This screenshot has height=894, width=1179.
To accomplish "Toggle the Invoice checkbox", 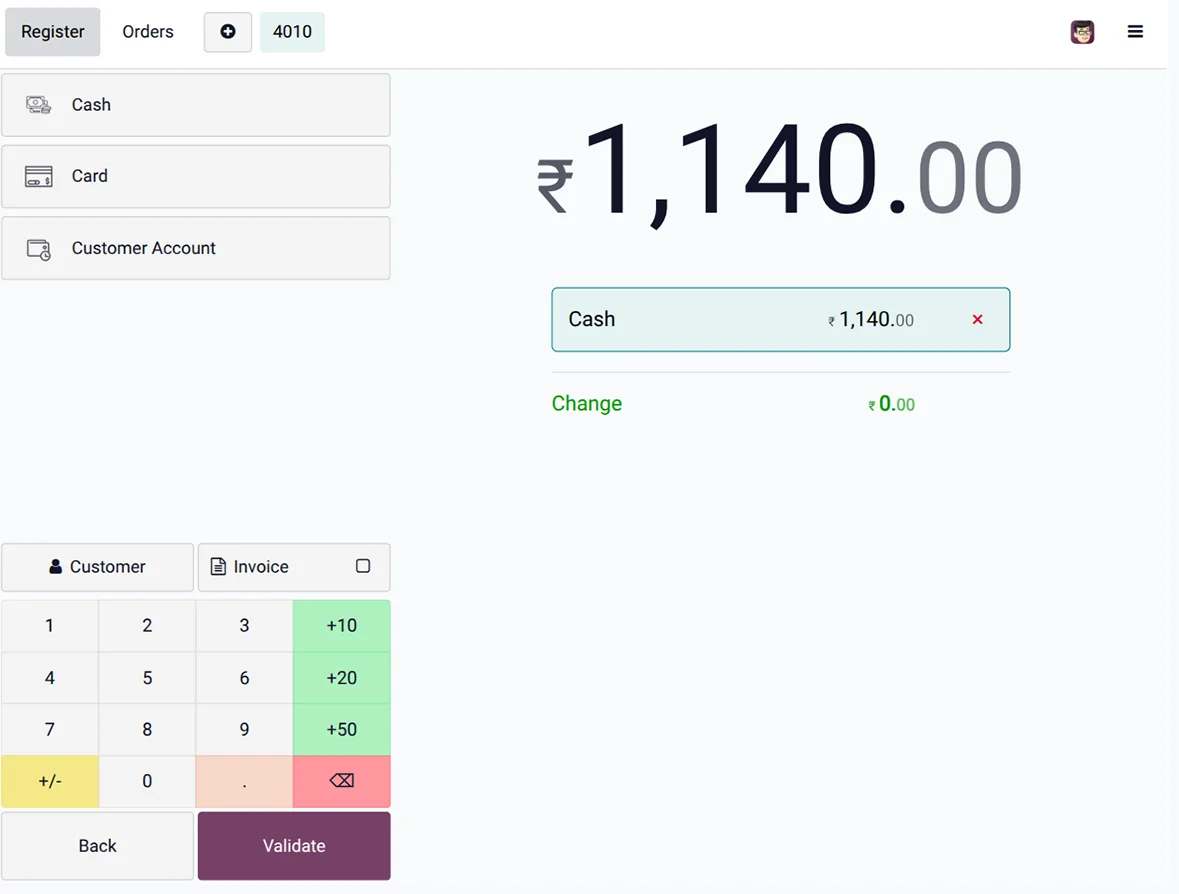I will tap(362, 566).
